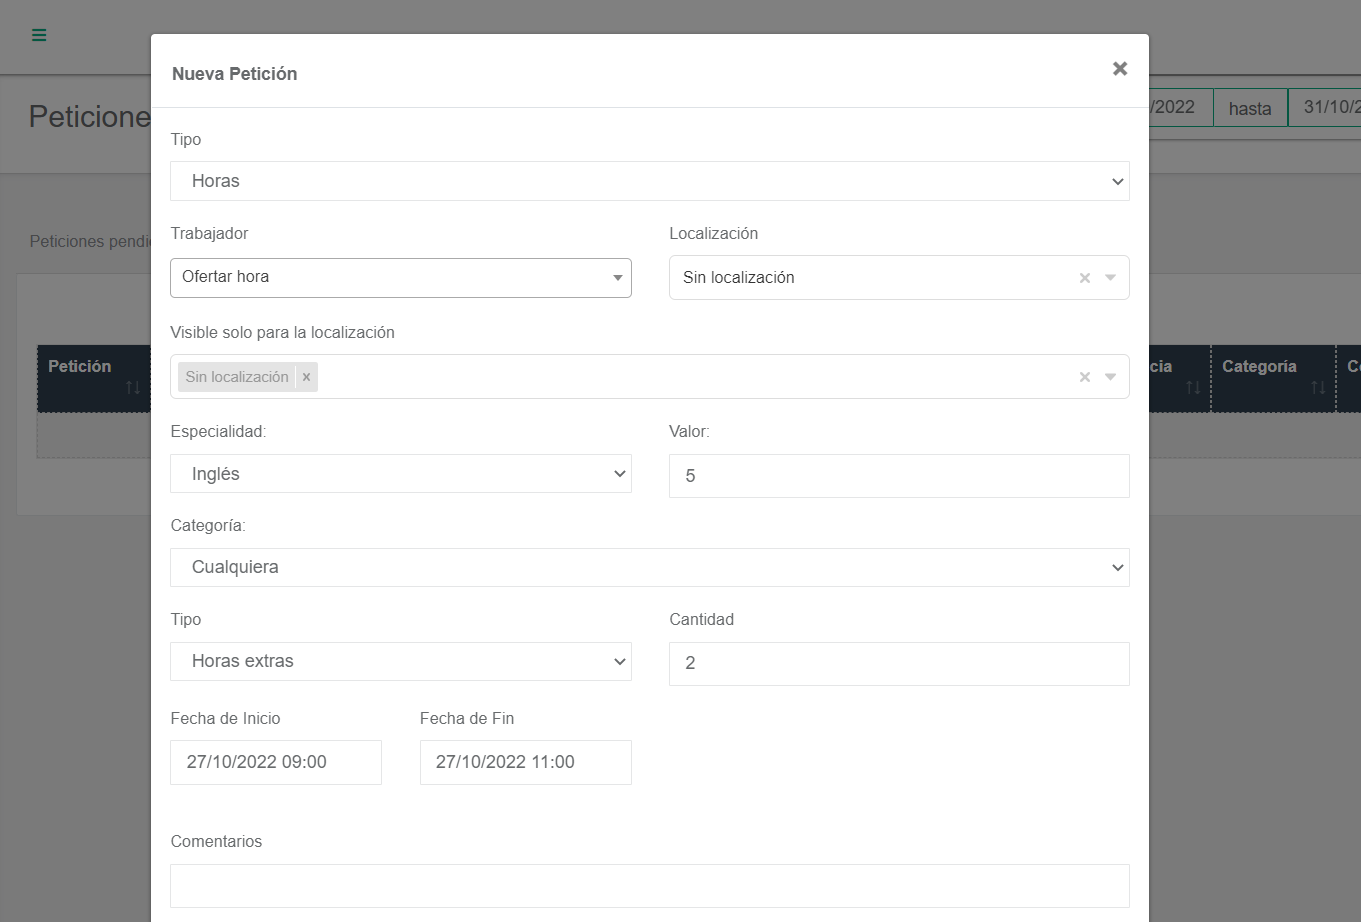The image size is (1361, 922).
Task: Click the Cantidad input field
Action: click(898, 663)
